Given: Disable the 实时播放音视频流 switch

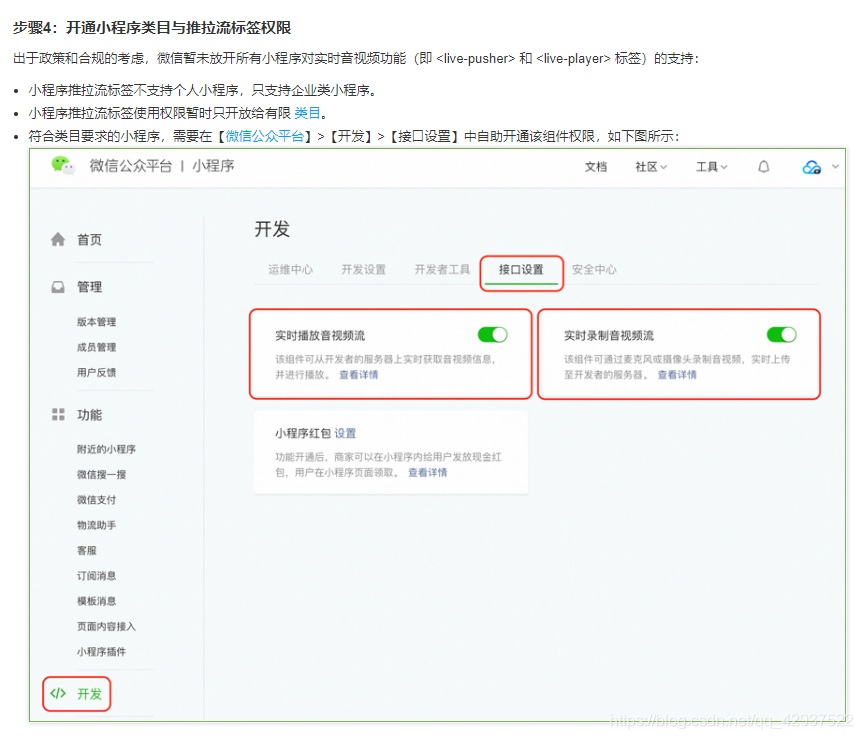Looking at the screenshot, I should tap(491, 335).
